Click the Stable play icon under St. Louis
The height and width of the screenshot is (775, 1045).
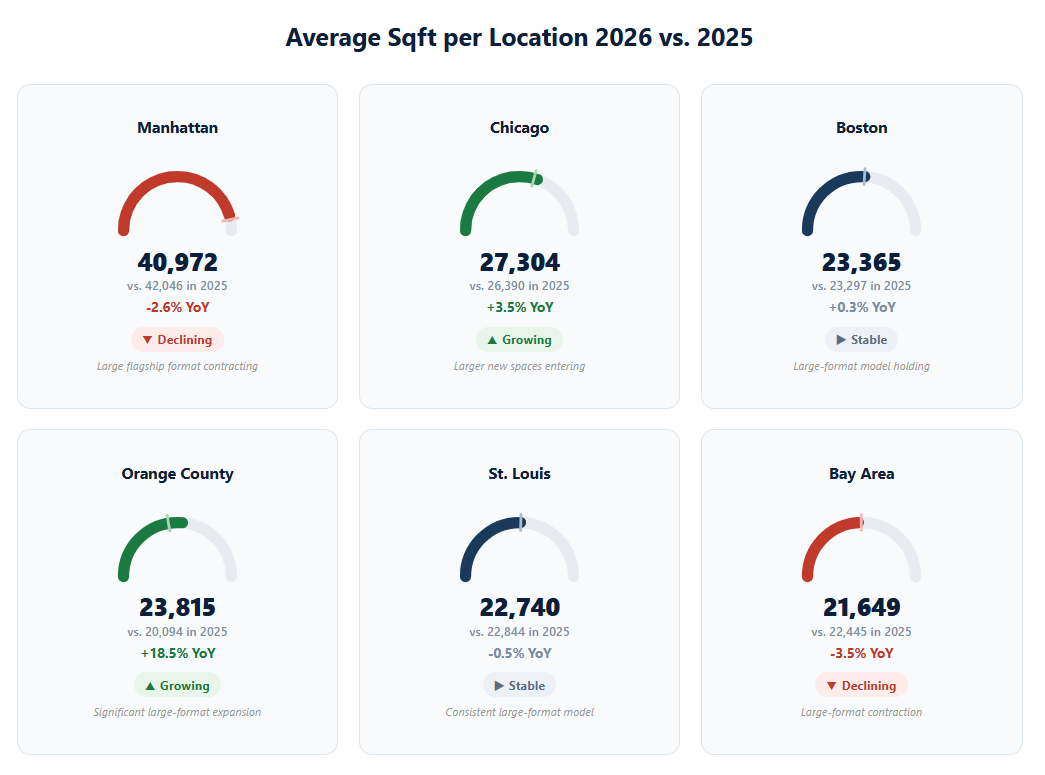point(497,685)
